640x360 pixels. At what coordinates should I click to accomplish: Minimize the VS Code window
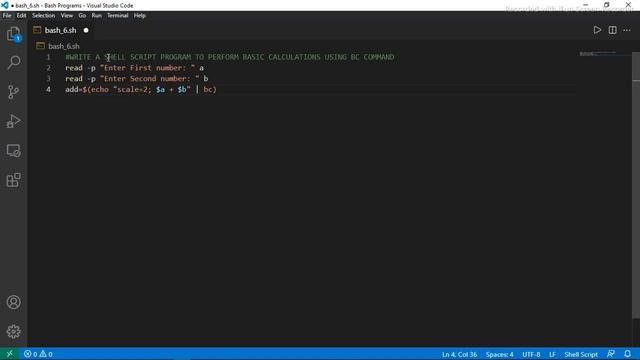pos(586,5)
